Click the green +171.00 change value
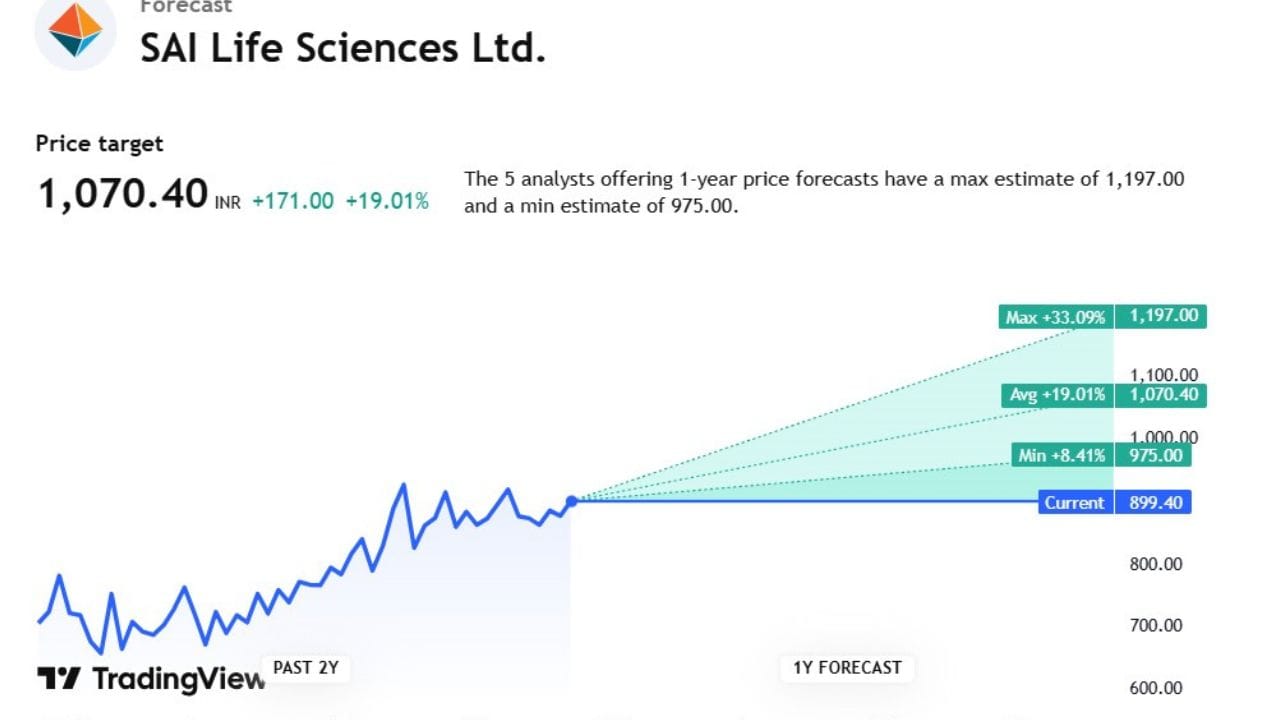Screen dimensions: 1280x720 293,201
